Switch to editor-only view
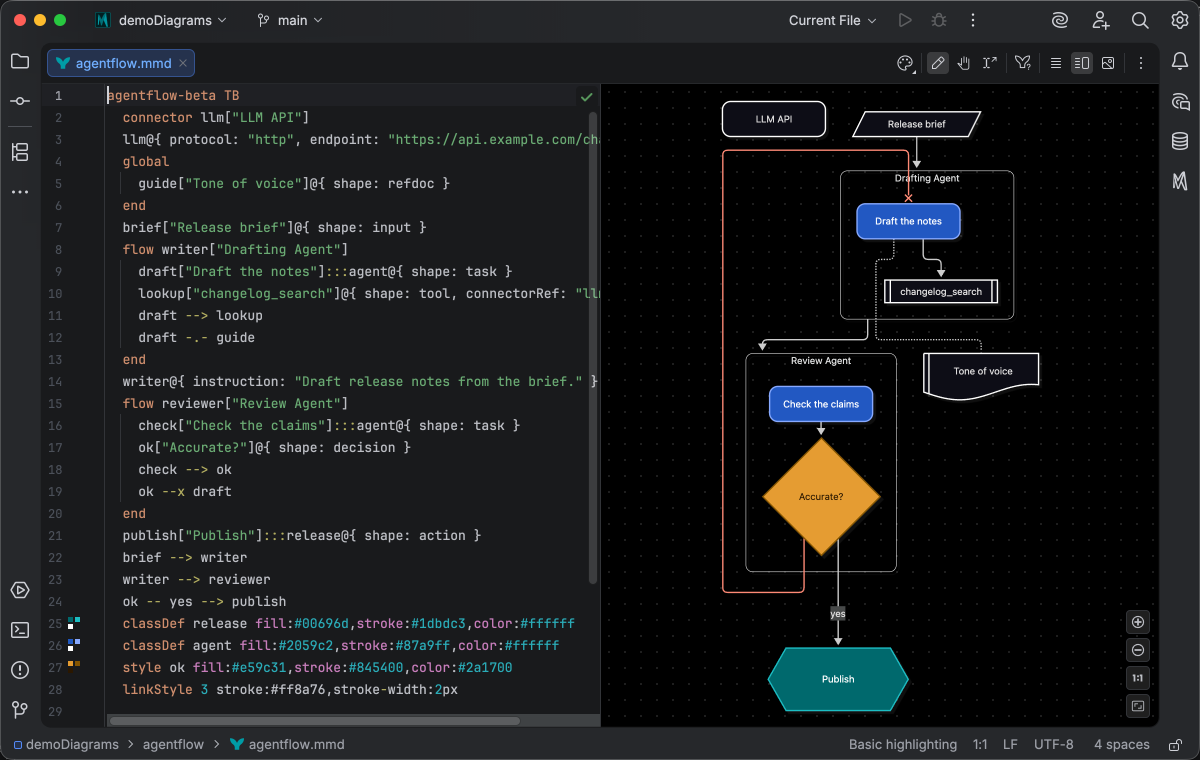The height and width of the screenshot is (760, 1200). coord(1055,63)
